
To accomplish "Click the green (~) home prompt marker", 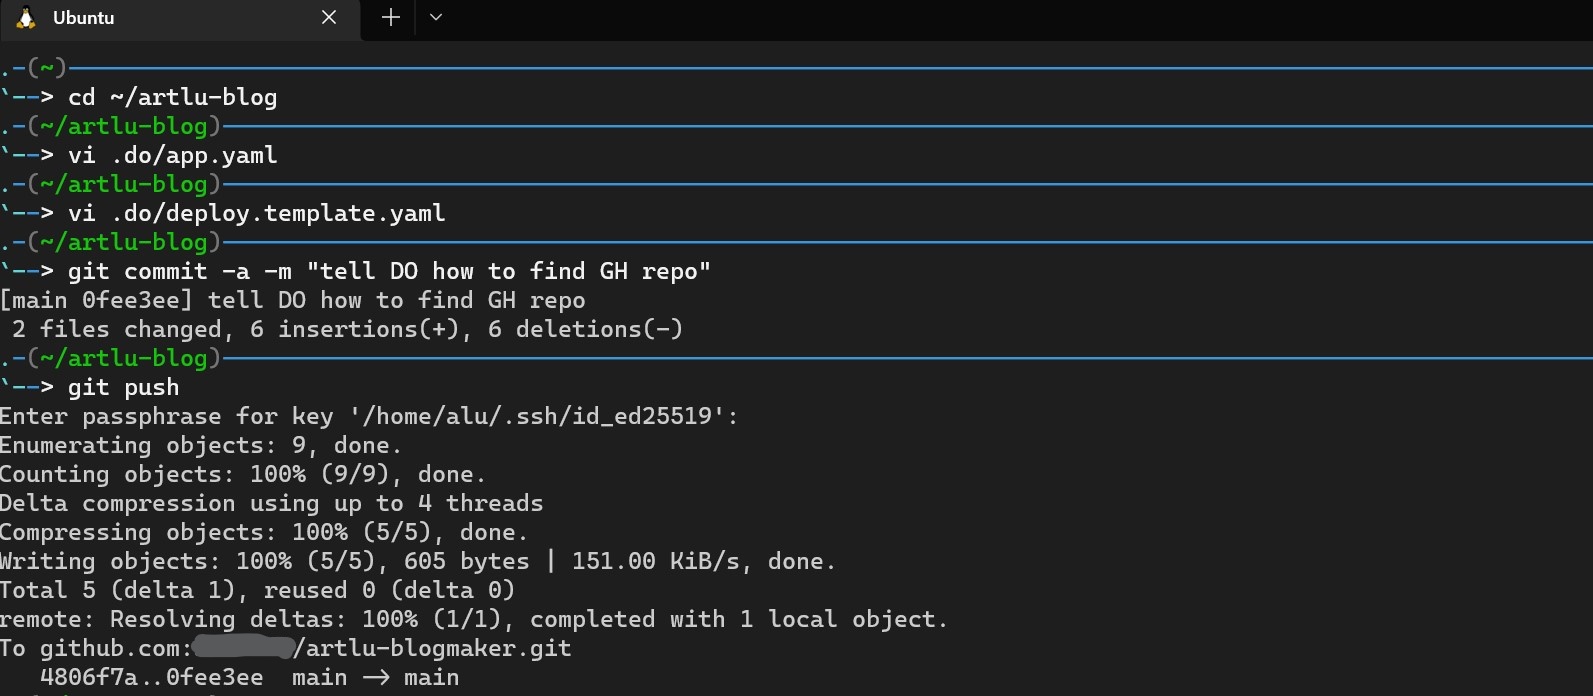I will (x=44, y=67).
